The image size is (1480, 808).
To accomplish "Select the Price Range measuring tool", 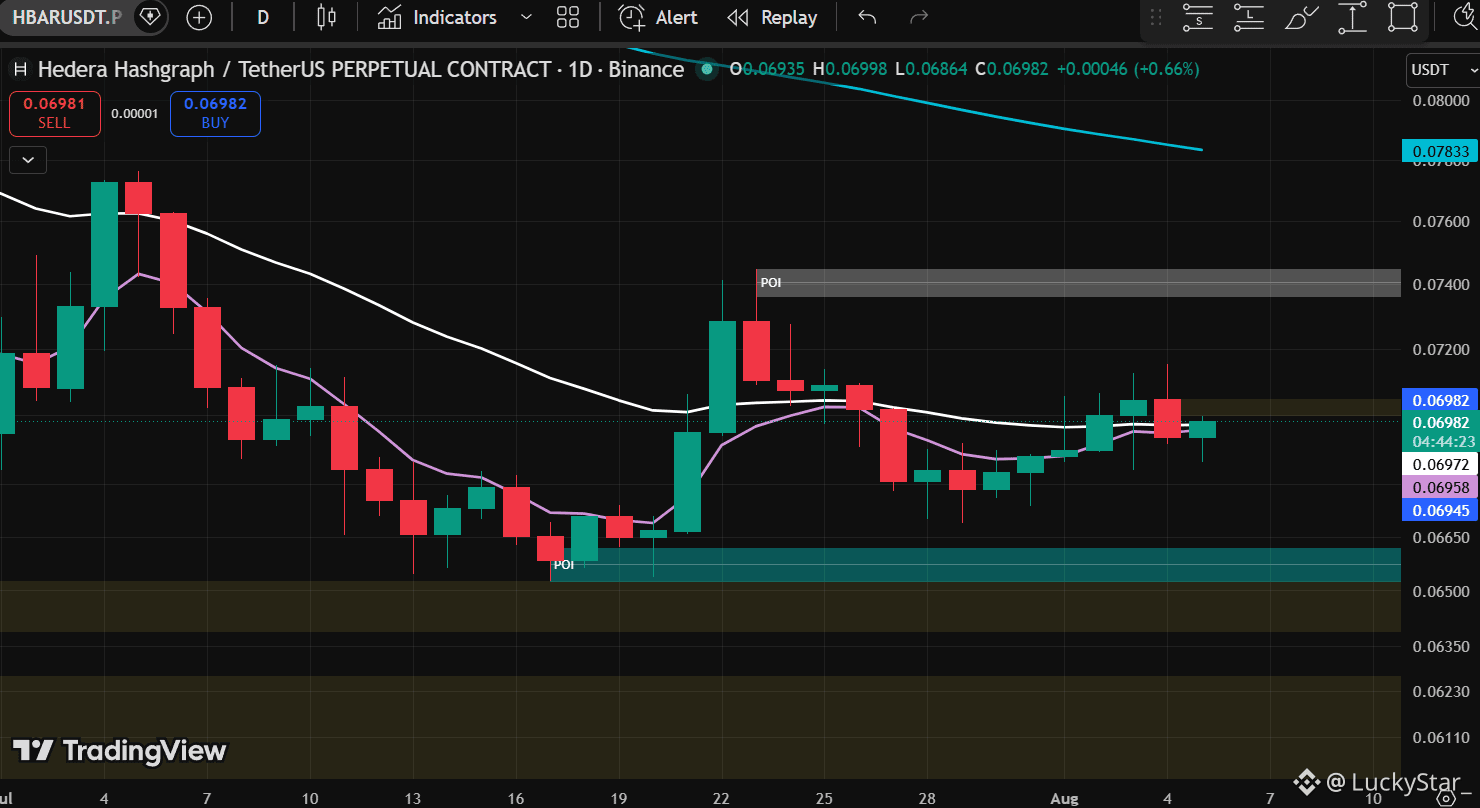I will (x=1352, y=17).
